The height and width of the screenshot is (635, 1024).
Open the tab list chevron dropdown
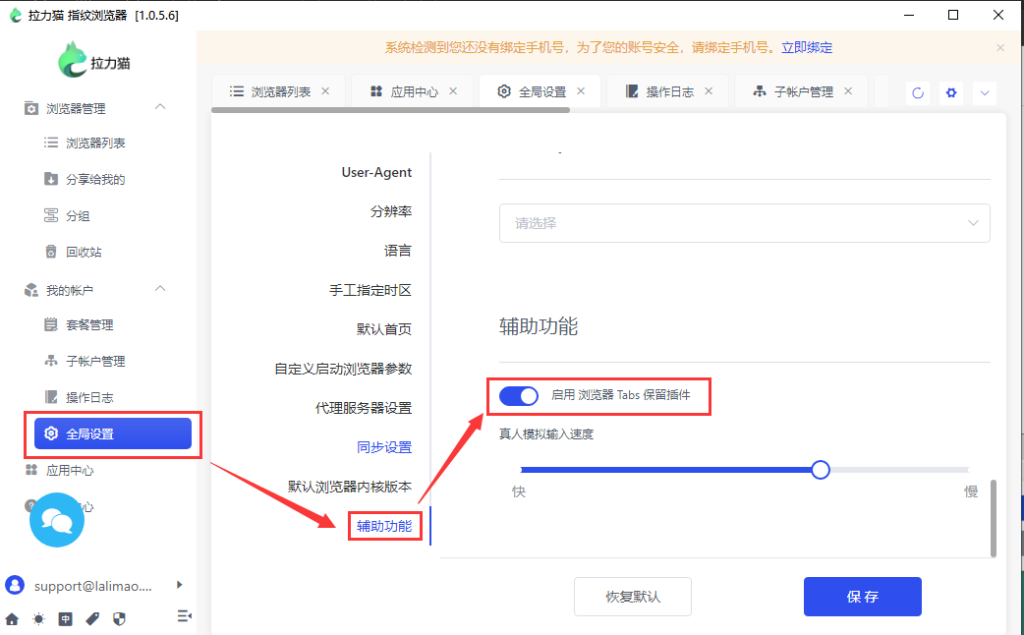(984, 93)
